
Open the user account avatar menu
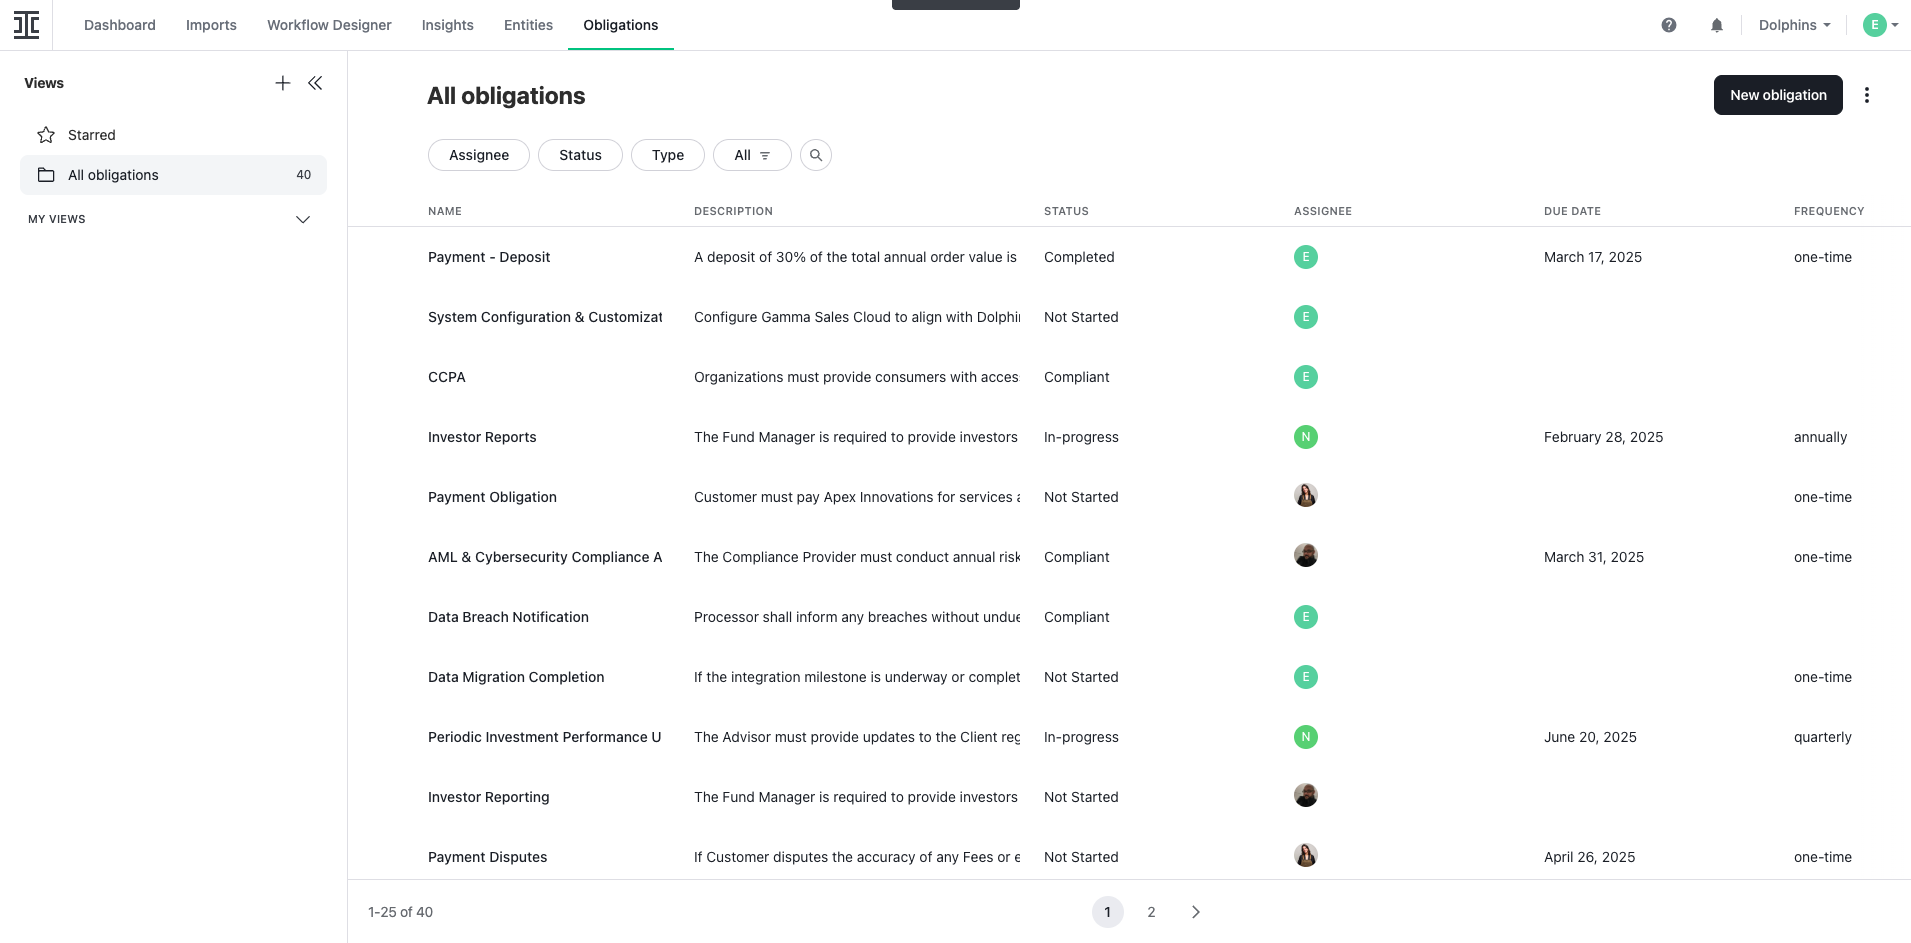point(1880,25)
